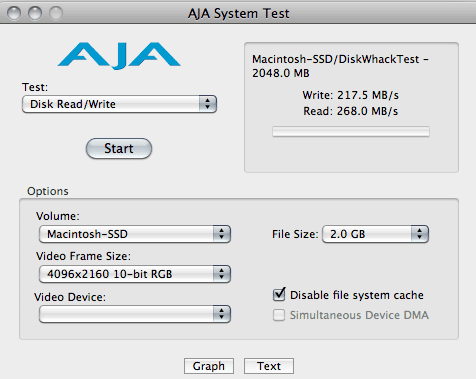Switch to the Text view
Screen dimensions: 476x379
(x=269, y=366)
